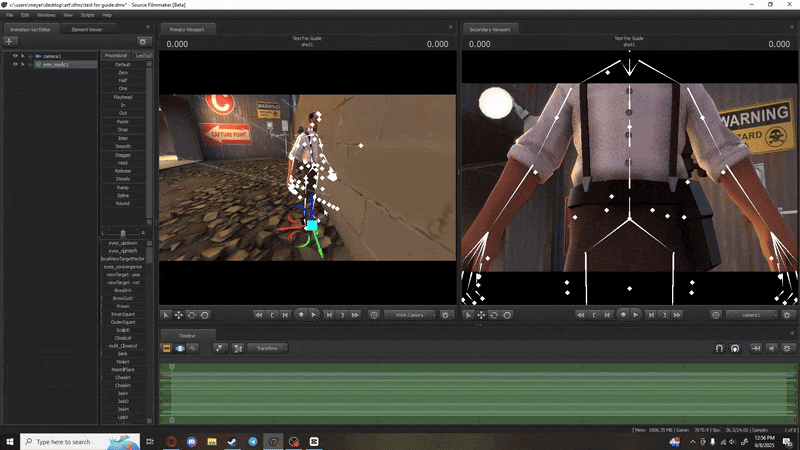
Task: Open the Edit menu
Action: click(25, 15)
